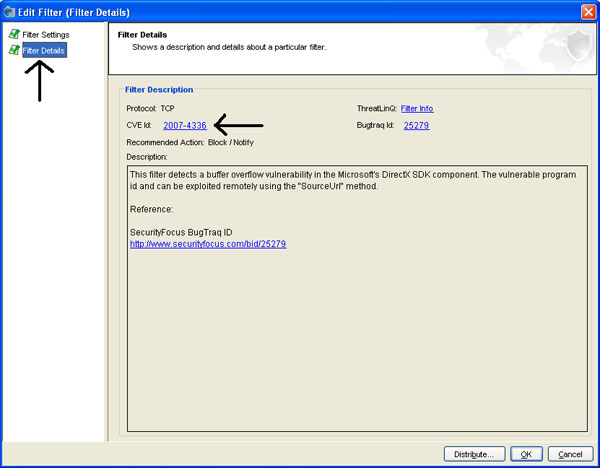Viewport: 600px width, 468px height.
Task: Close the Edit Filter dialog window
Action: (588, 10)
